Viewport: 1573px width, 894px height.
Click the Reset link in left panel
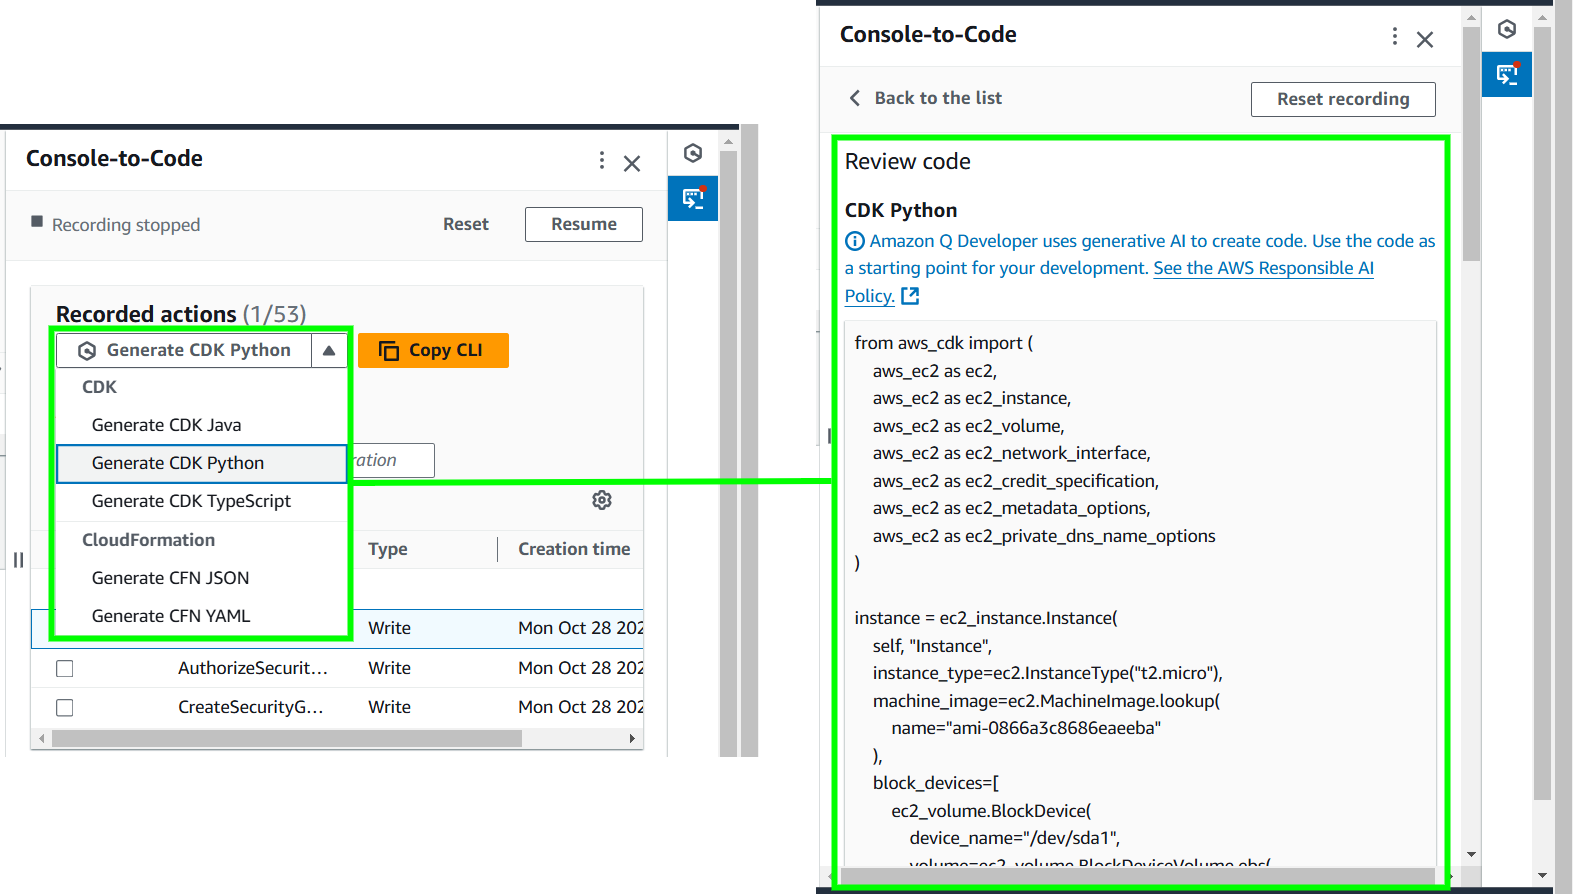[x=466, y=224]
